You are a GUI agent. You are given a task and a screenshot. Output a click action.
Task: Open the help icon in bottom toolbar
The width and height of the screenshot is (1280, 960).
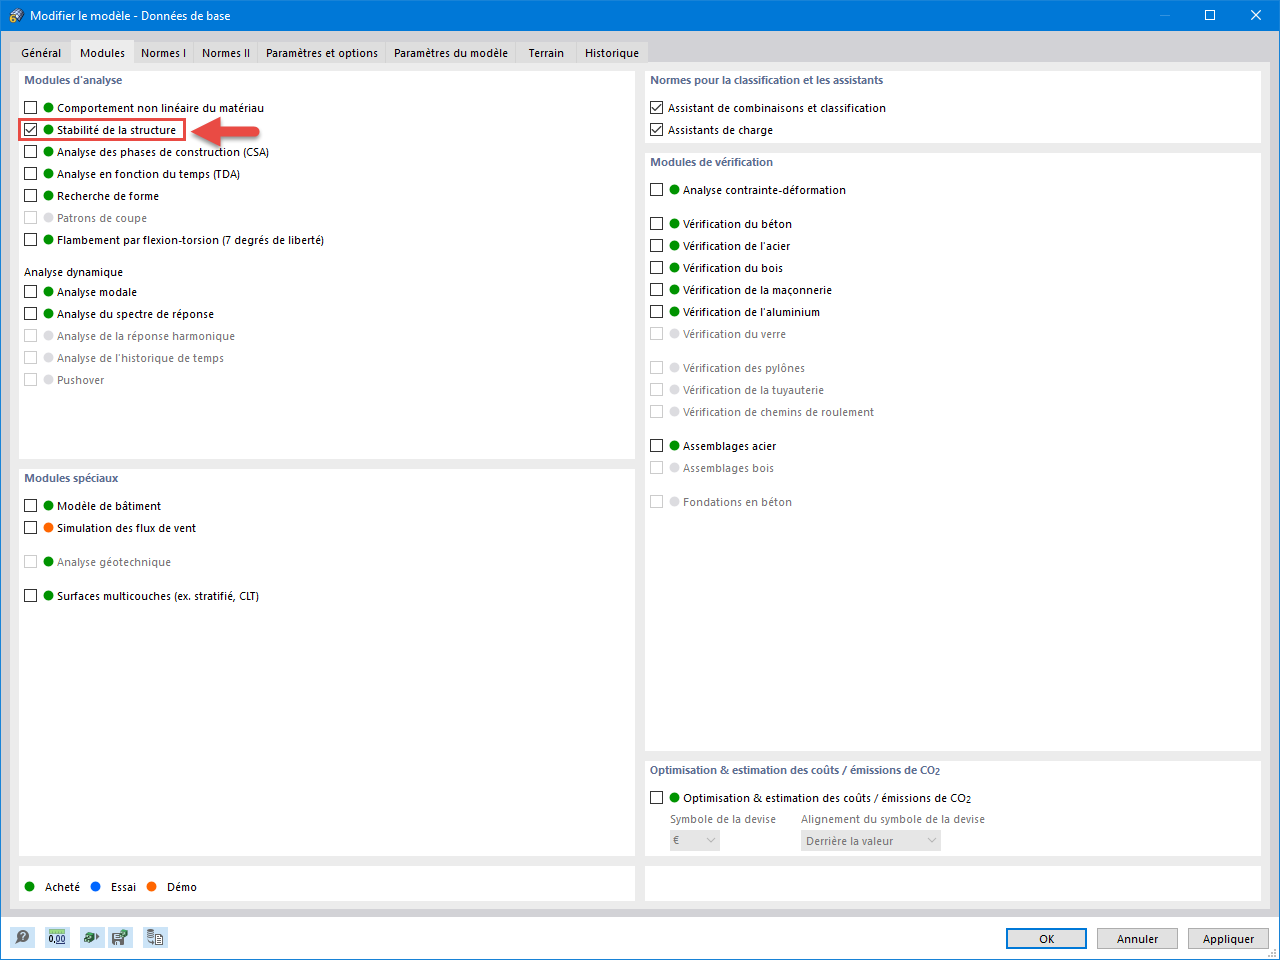click(x=22, y=937)
